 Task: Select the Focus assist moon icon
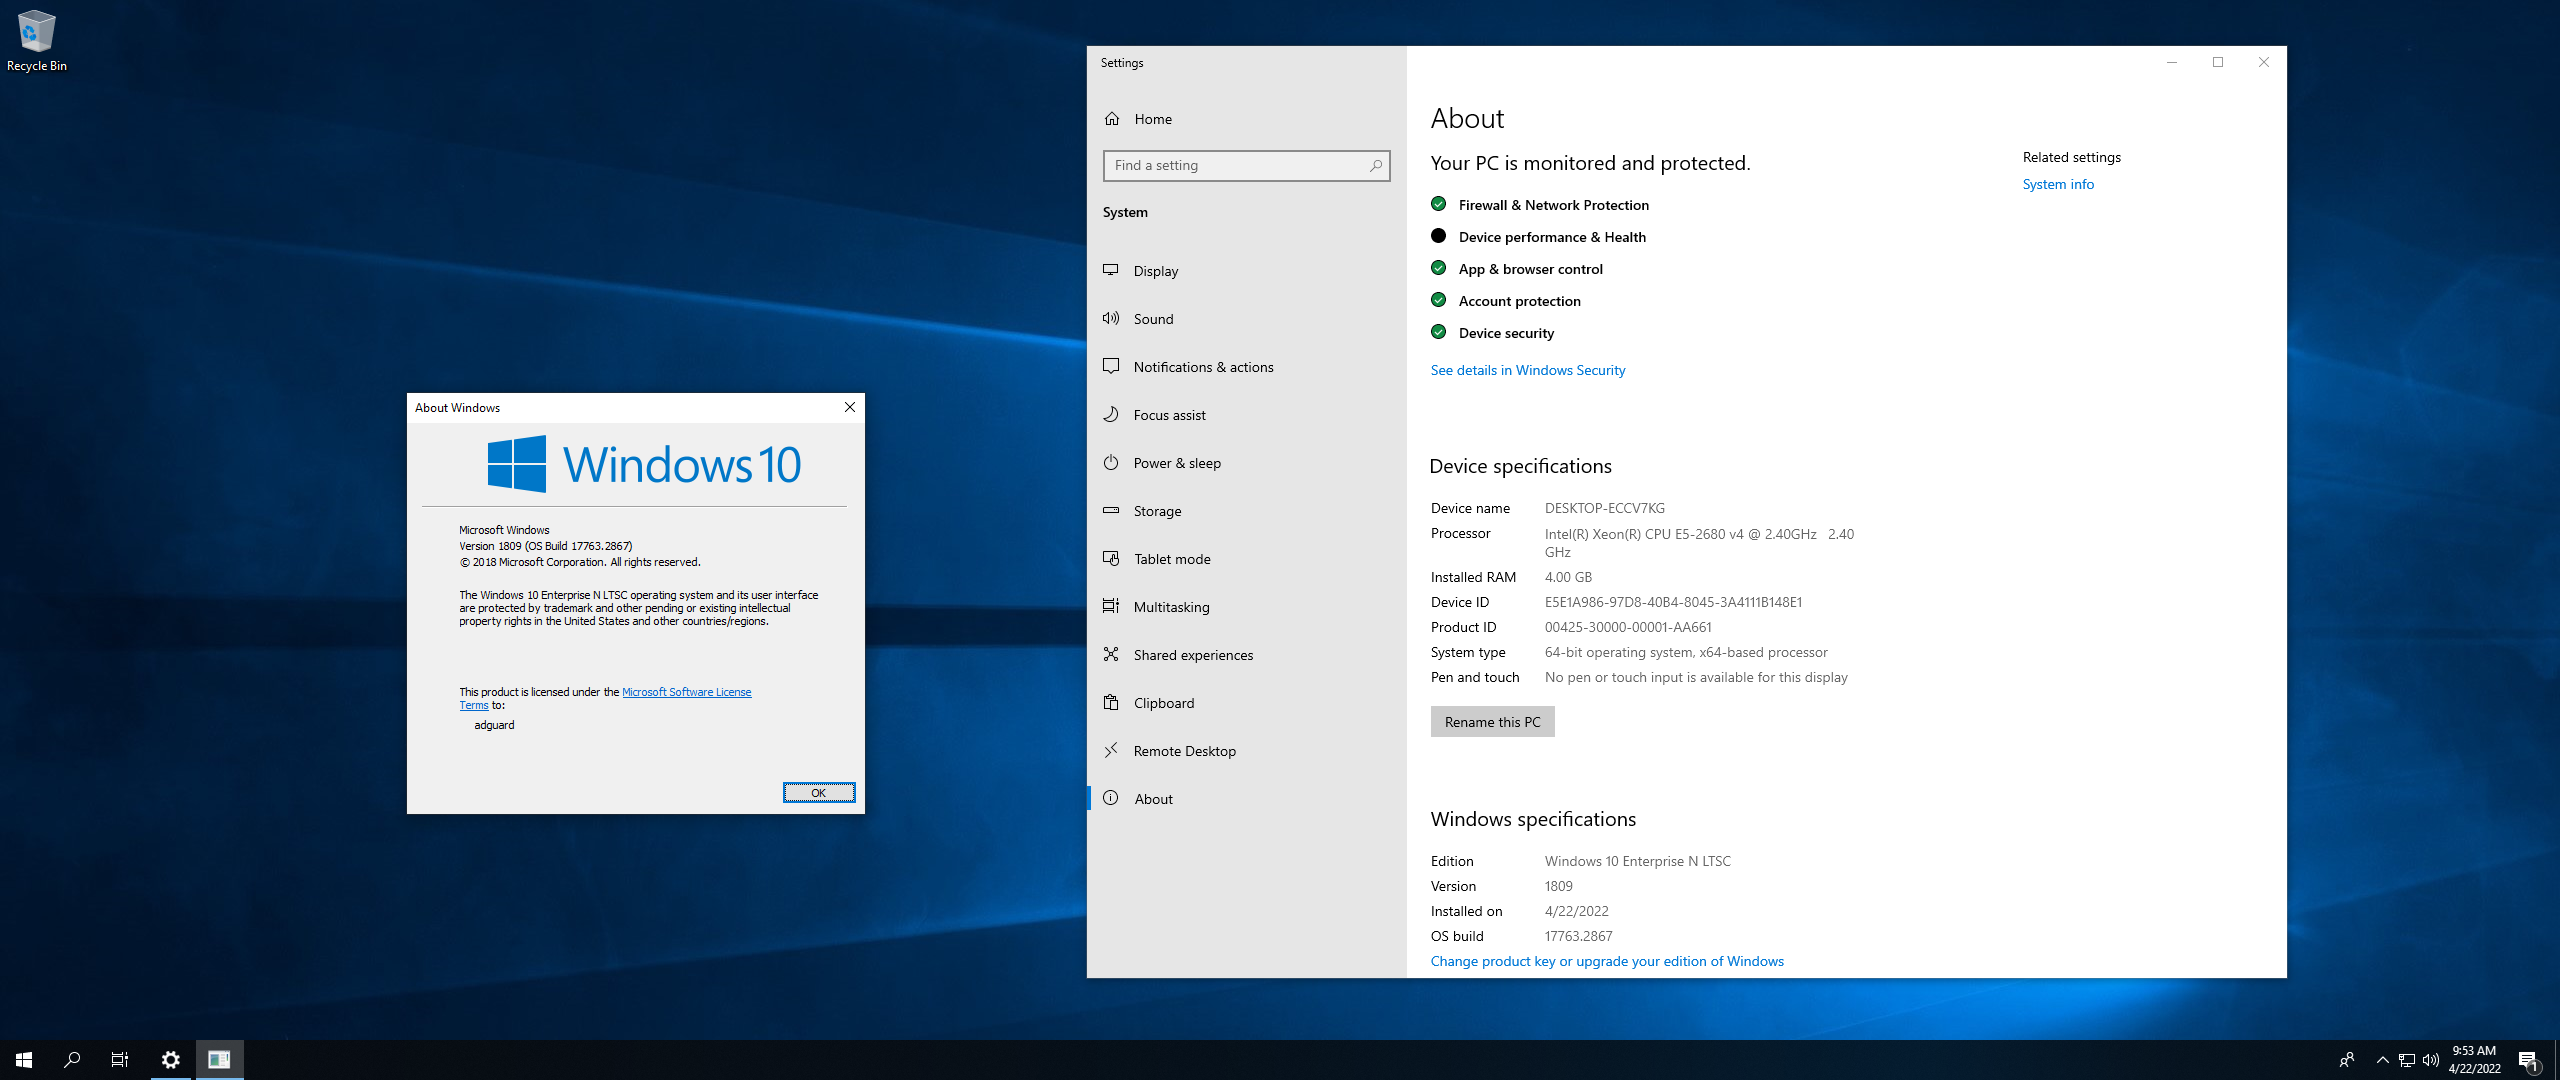point(1111,414)
